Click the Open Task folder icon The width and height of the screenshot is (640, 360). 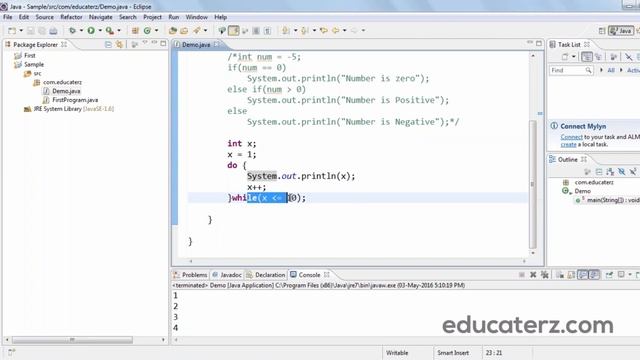coord(184,31)
